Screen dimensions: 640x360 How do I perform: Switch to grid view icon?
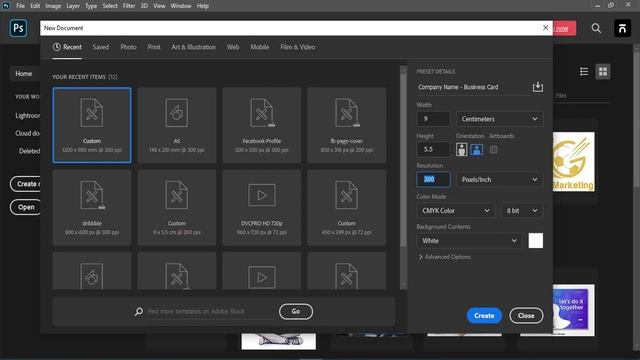pos(602,71)
